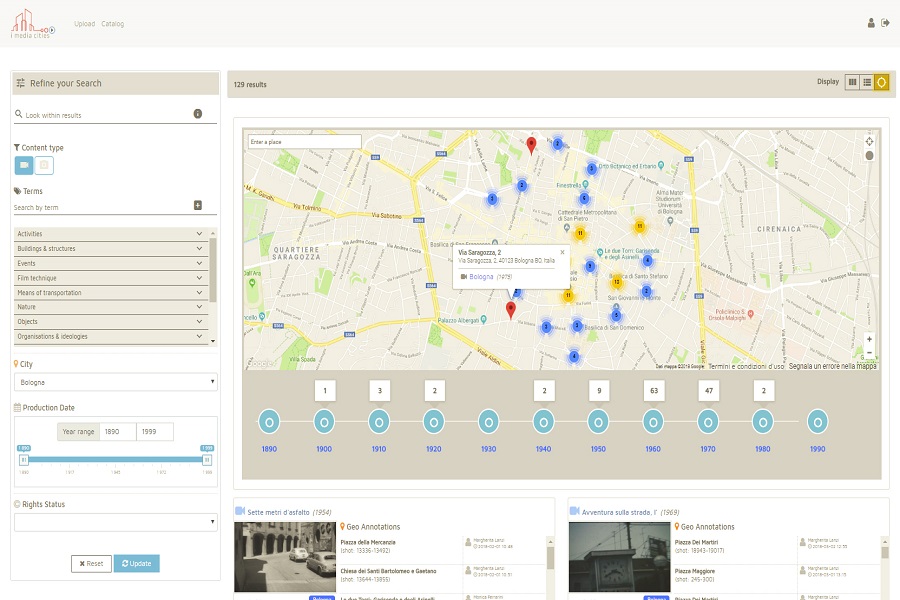The width and height of the screenshot is (900, 600).
Task: Expand the Film technique category
Action: pos(110,278)
